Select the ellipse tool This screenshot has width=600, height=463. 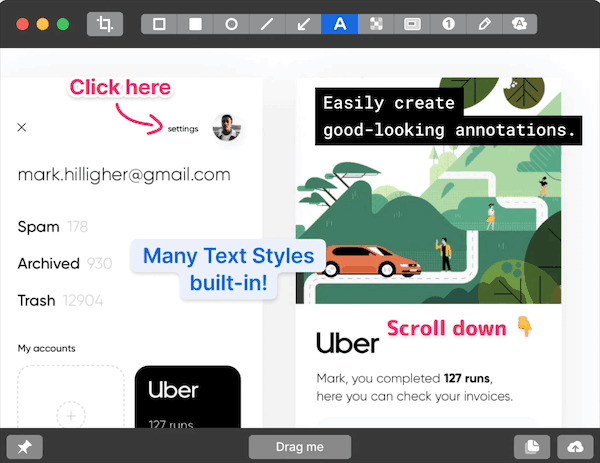pyautogui.click(x=231, y=24)
